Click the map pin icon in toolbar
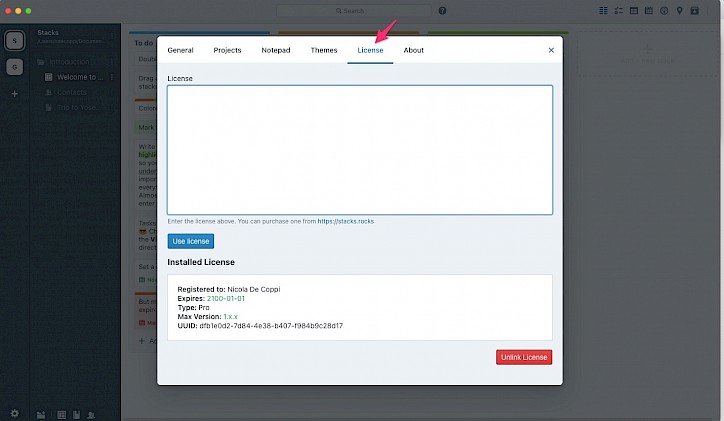This screenshot has height=421, width=724. 679,11
